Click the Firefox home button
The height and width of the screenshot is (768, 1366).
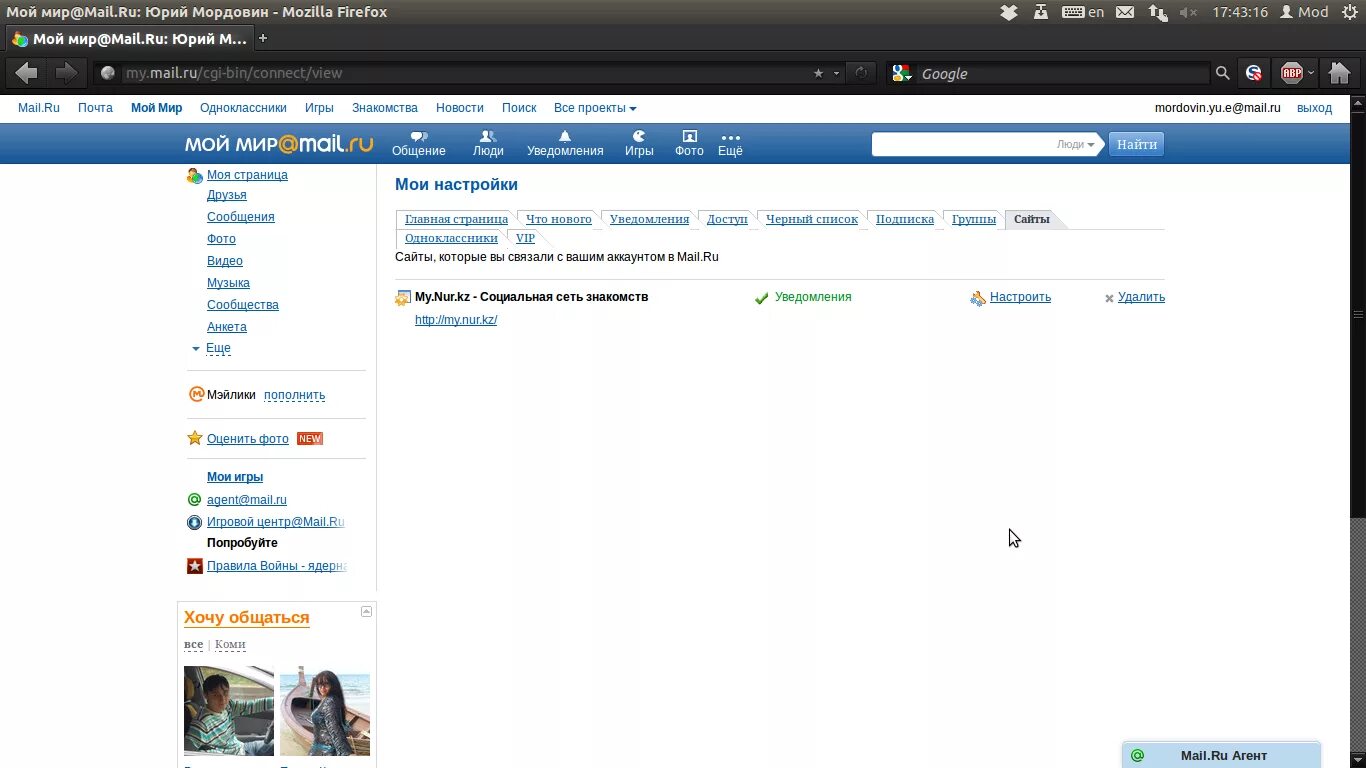1340,73
